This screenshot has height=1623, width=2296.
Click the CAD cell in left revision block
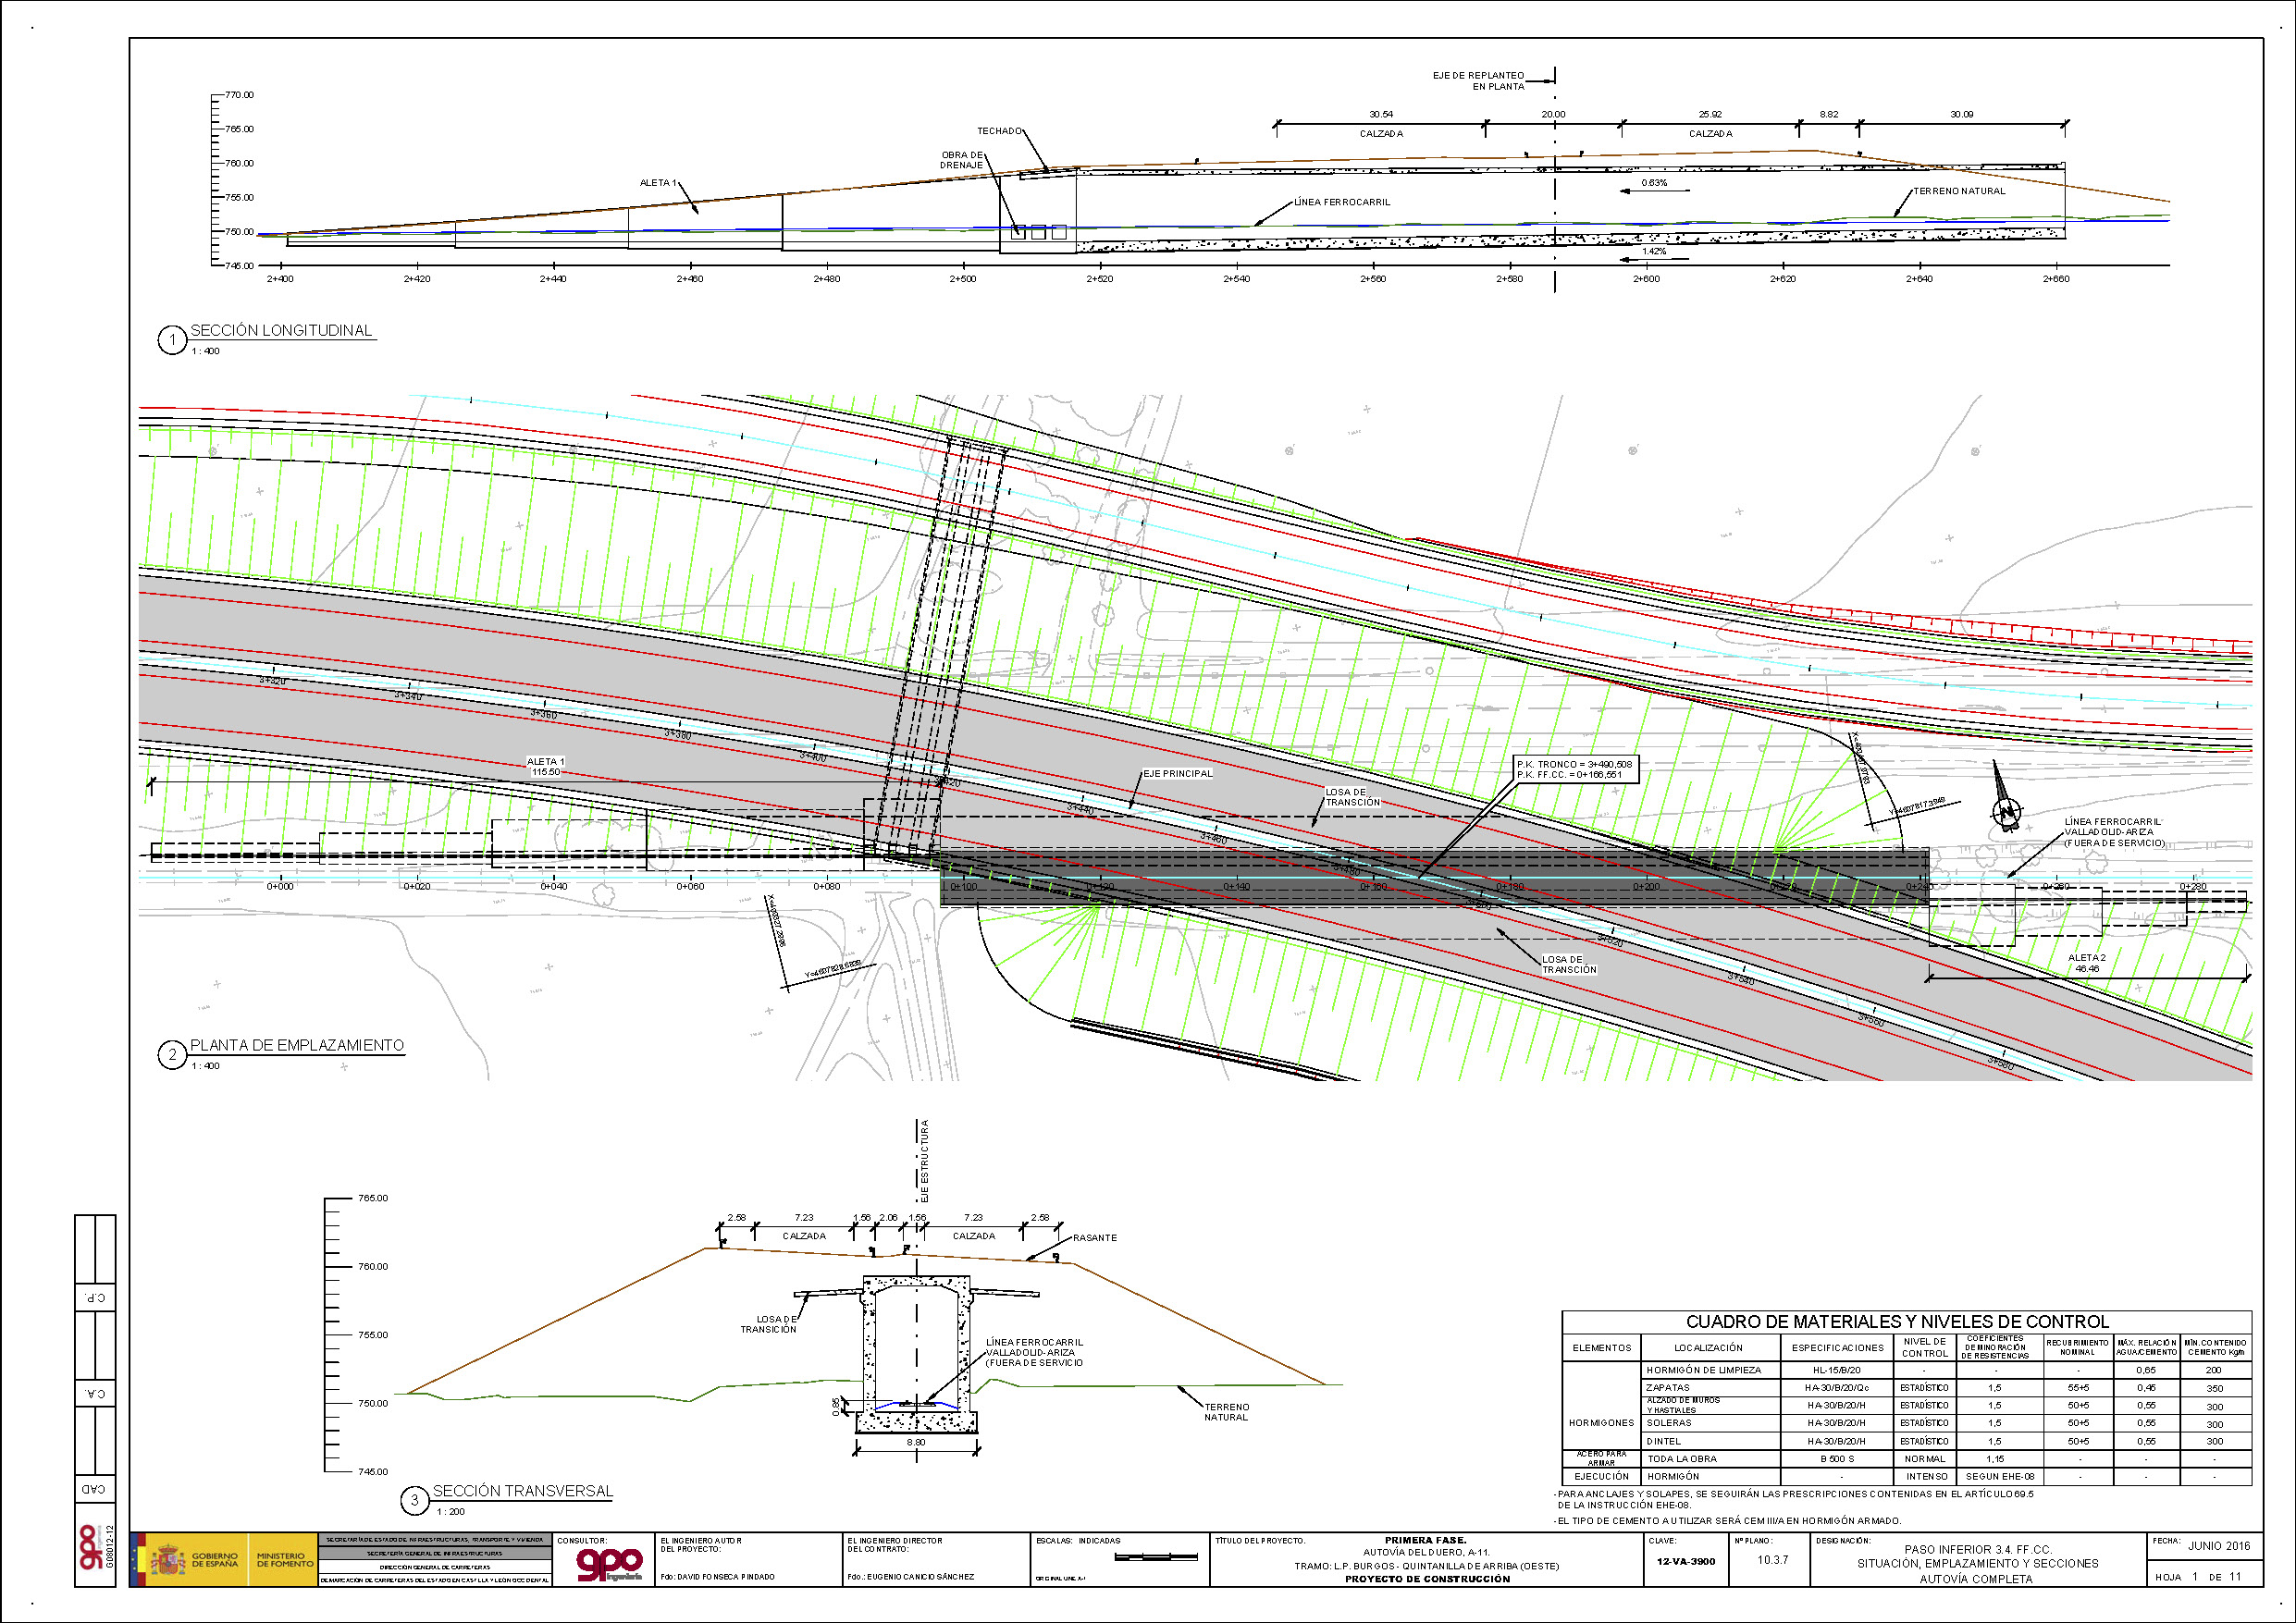[94, 1489]
